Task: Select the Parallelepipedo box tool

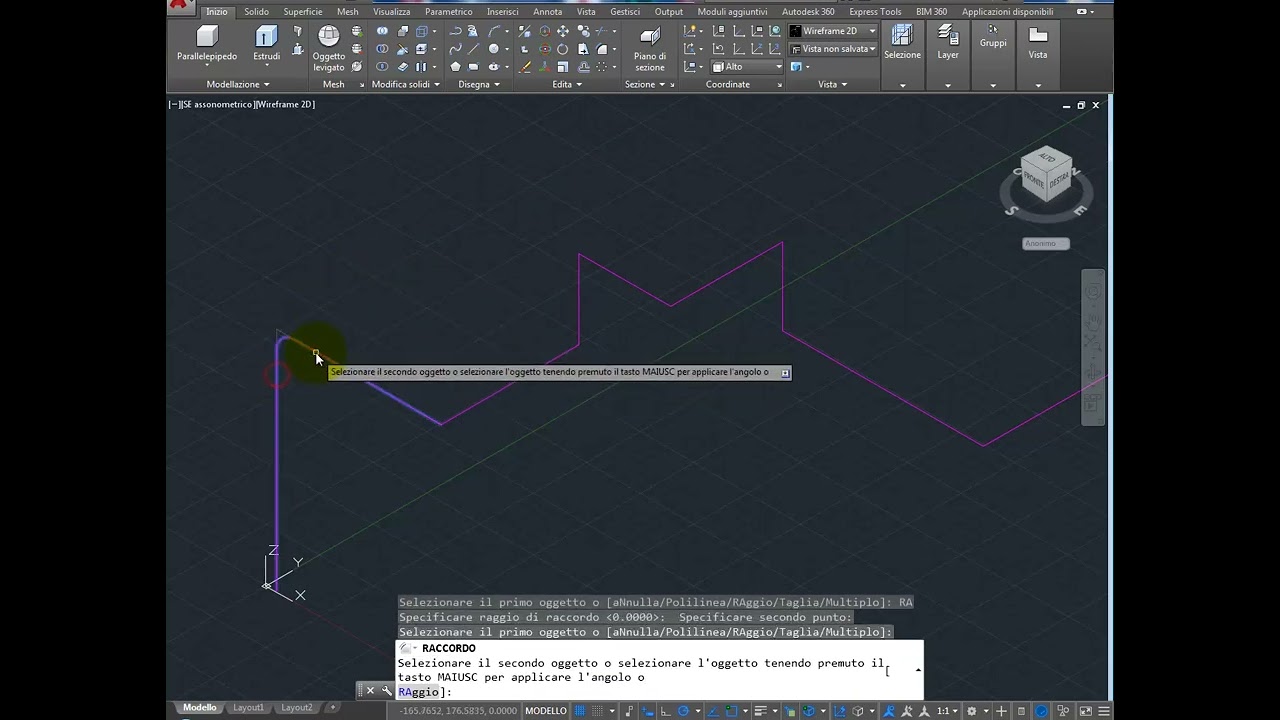Action: (207, 43)
